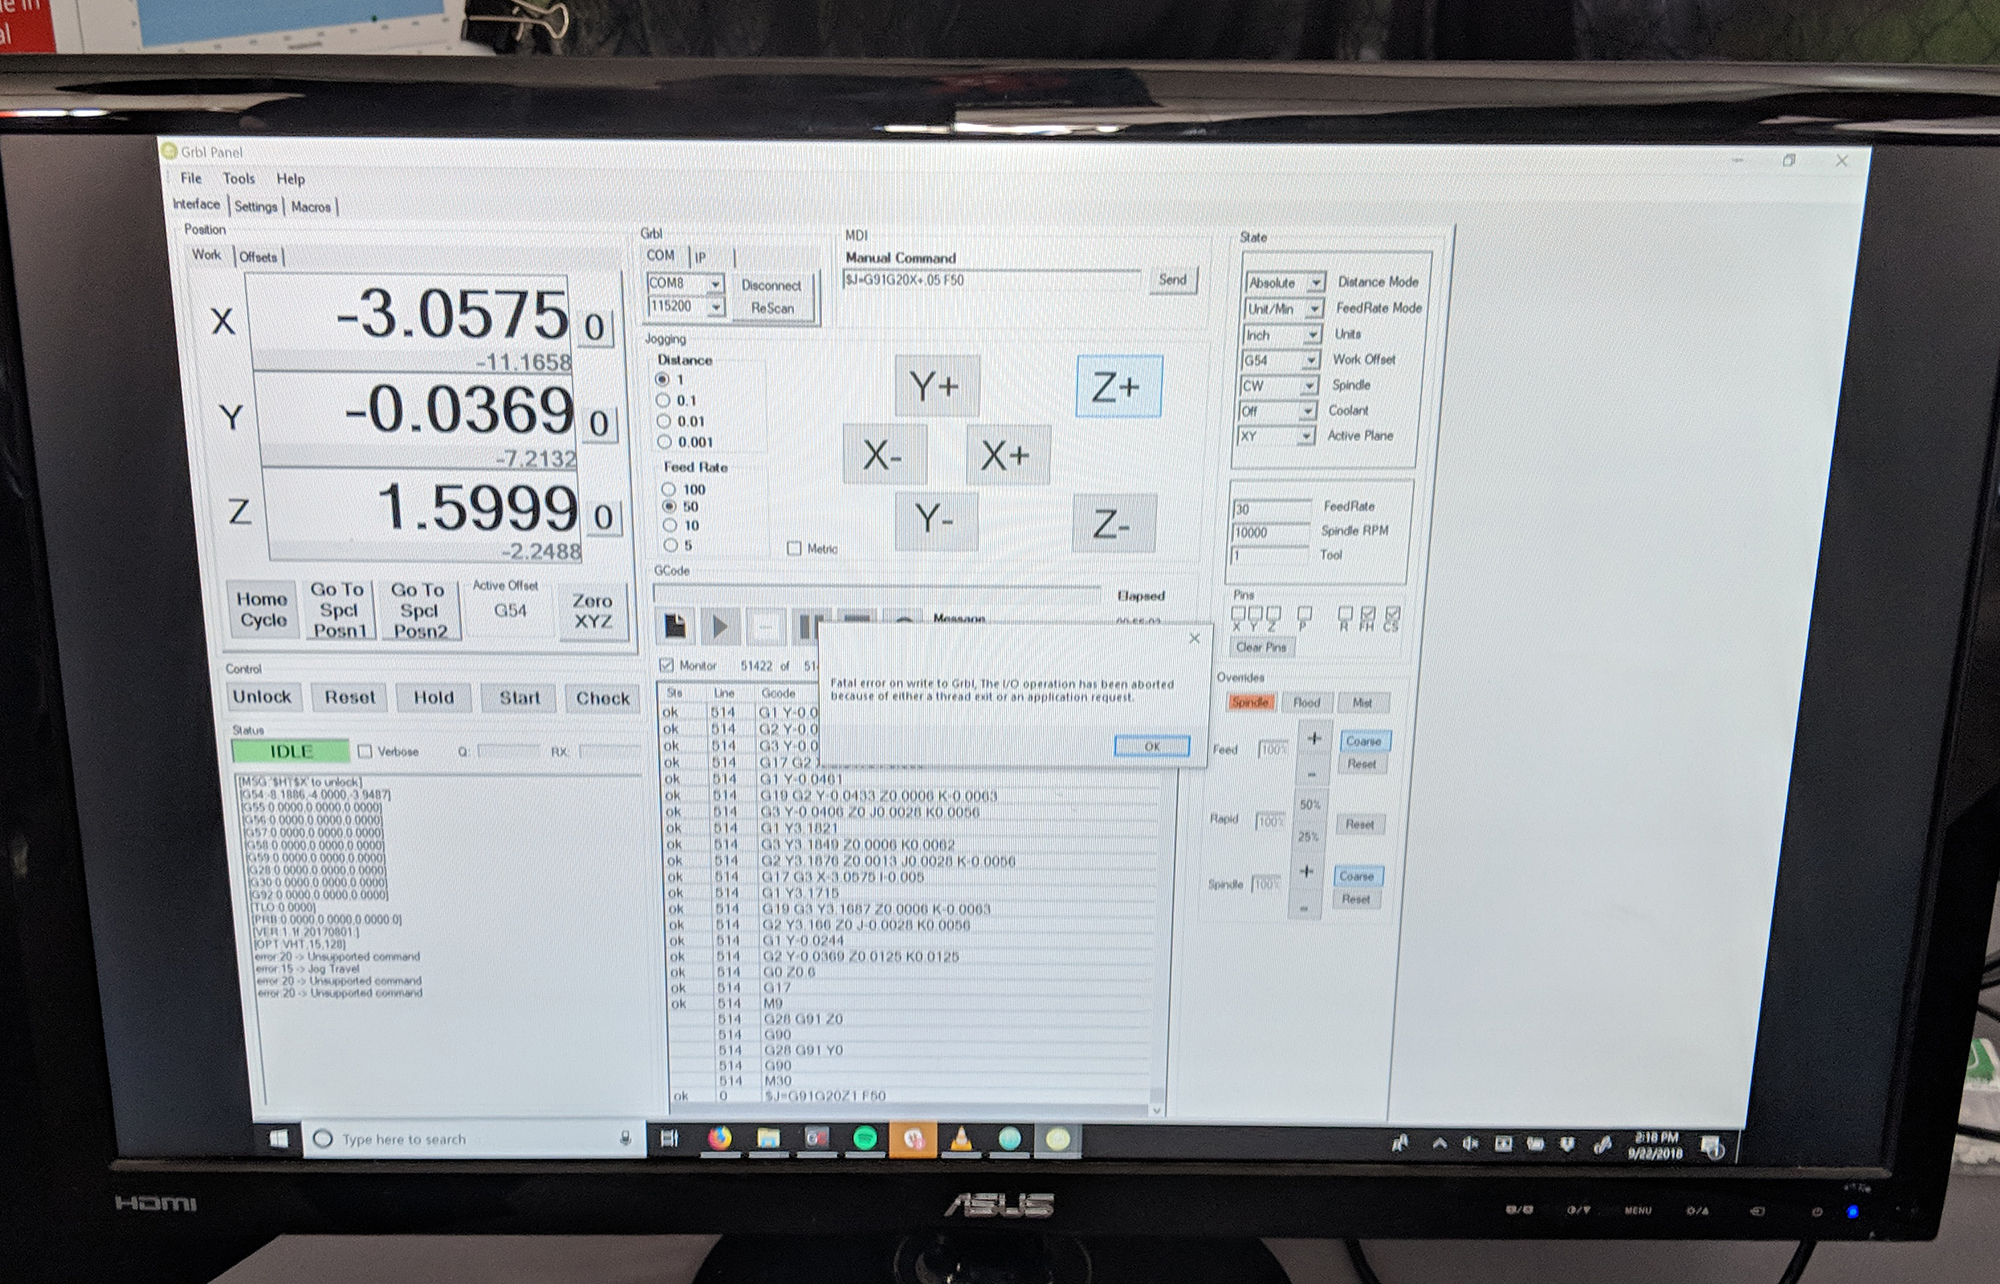2000x1284 pixels.
Task: Click the Windows Start button
Action: coord(279,1138)
